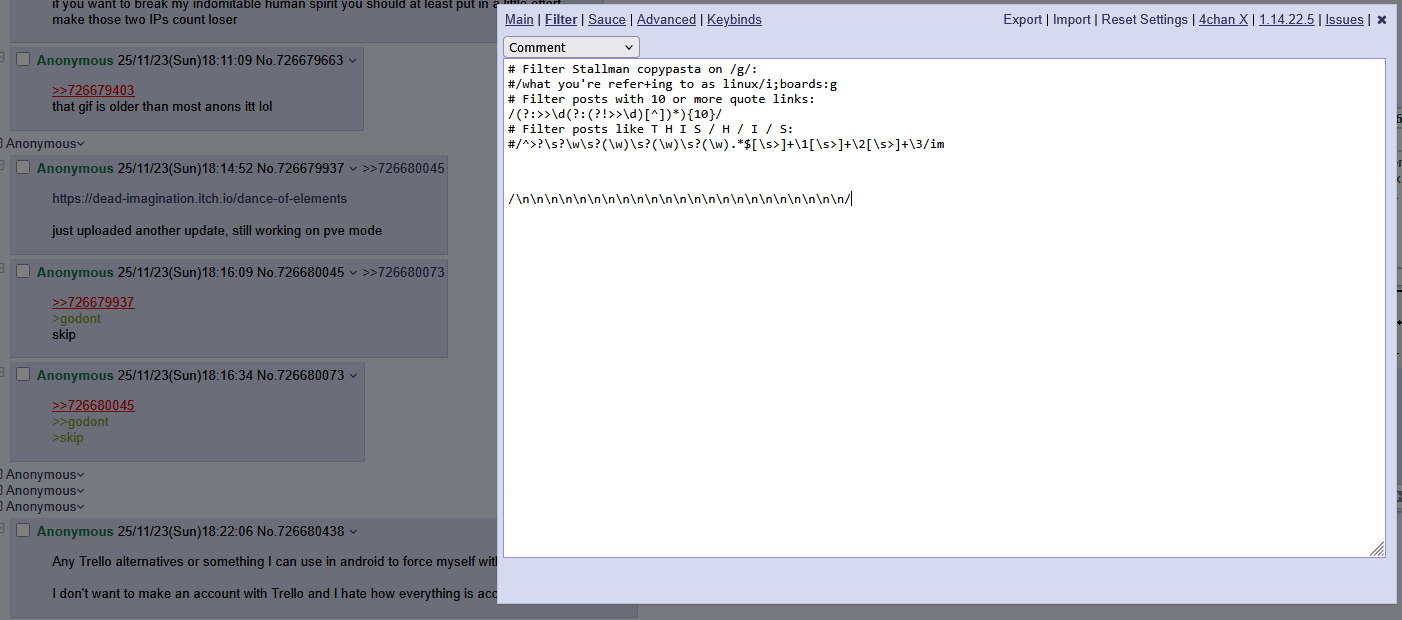Click post number No.726680073
The image size is (1402, 620).
pos(300,375)
